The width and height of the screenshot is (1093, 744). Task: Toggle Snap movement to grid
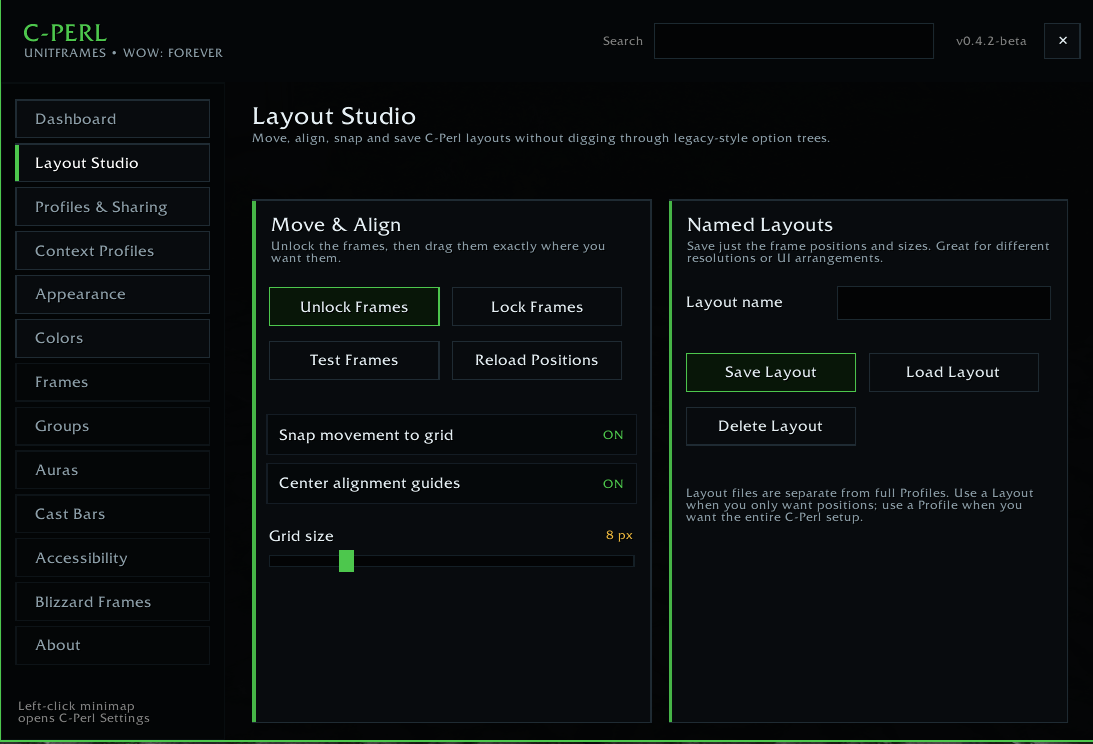point(452,435)
